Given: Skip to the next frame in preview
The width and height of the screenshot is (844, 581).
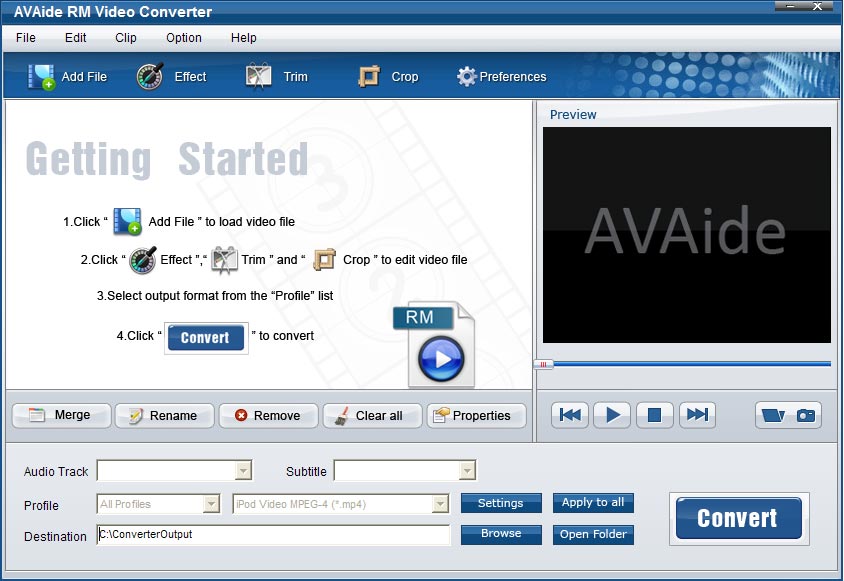Looking at the screenshot, I should 697,415.
